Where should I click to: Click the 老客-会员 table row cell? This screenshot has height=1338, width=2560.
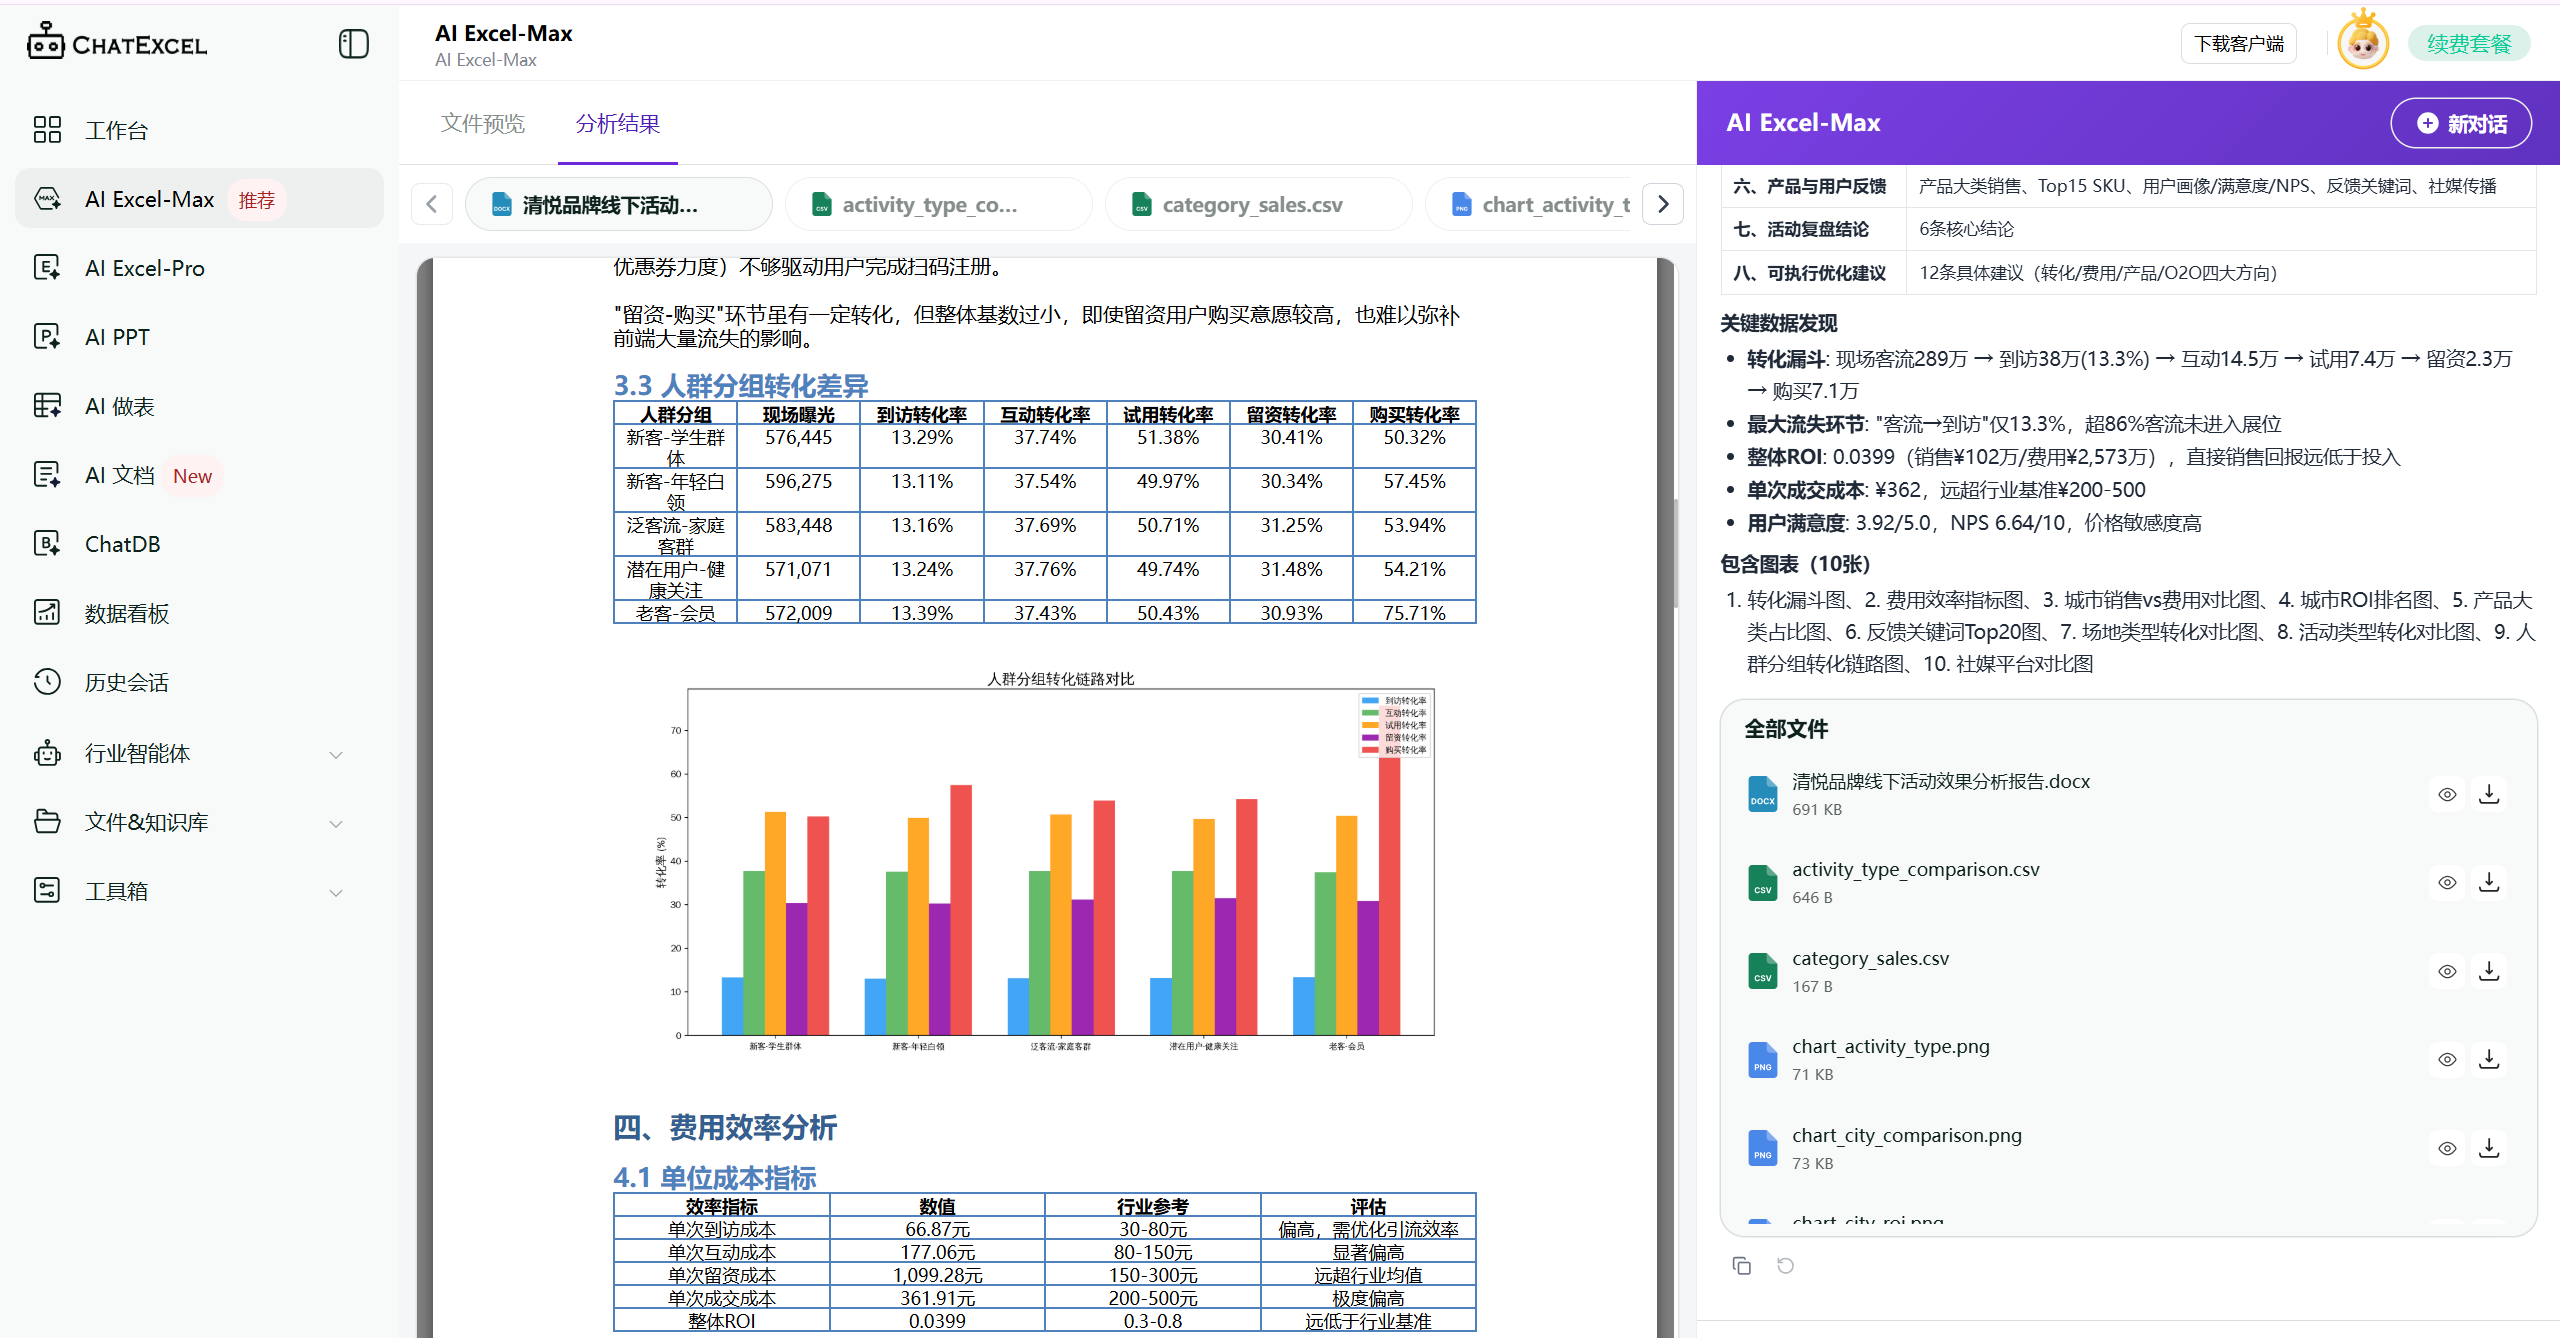click(675, 613)
